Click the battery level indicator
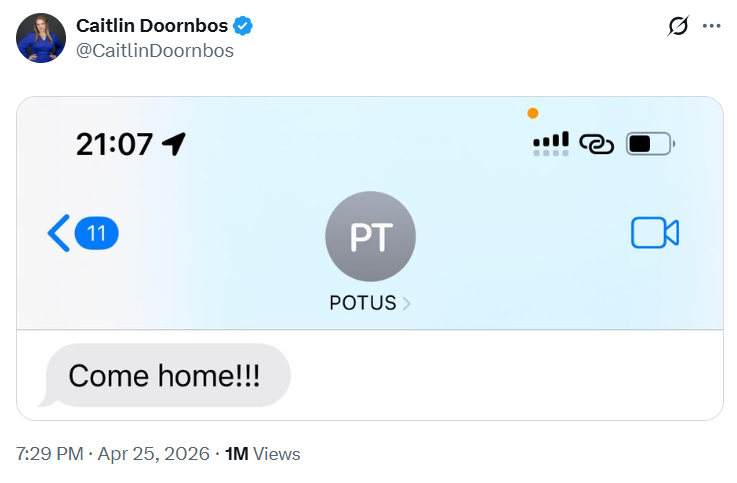The image size is (737, 483). 650,144
